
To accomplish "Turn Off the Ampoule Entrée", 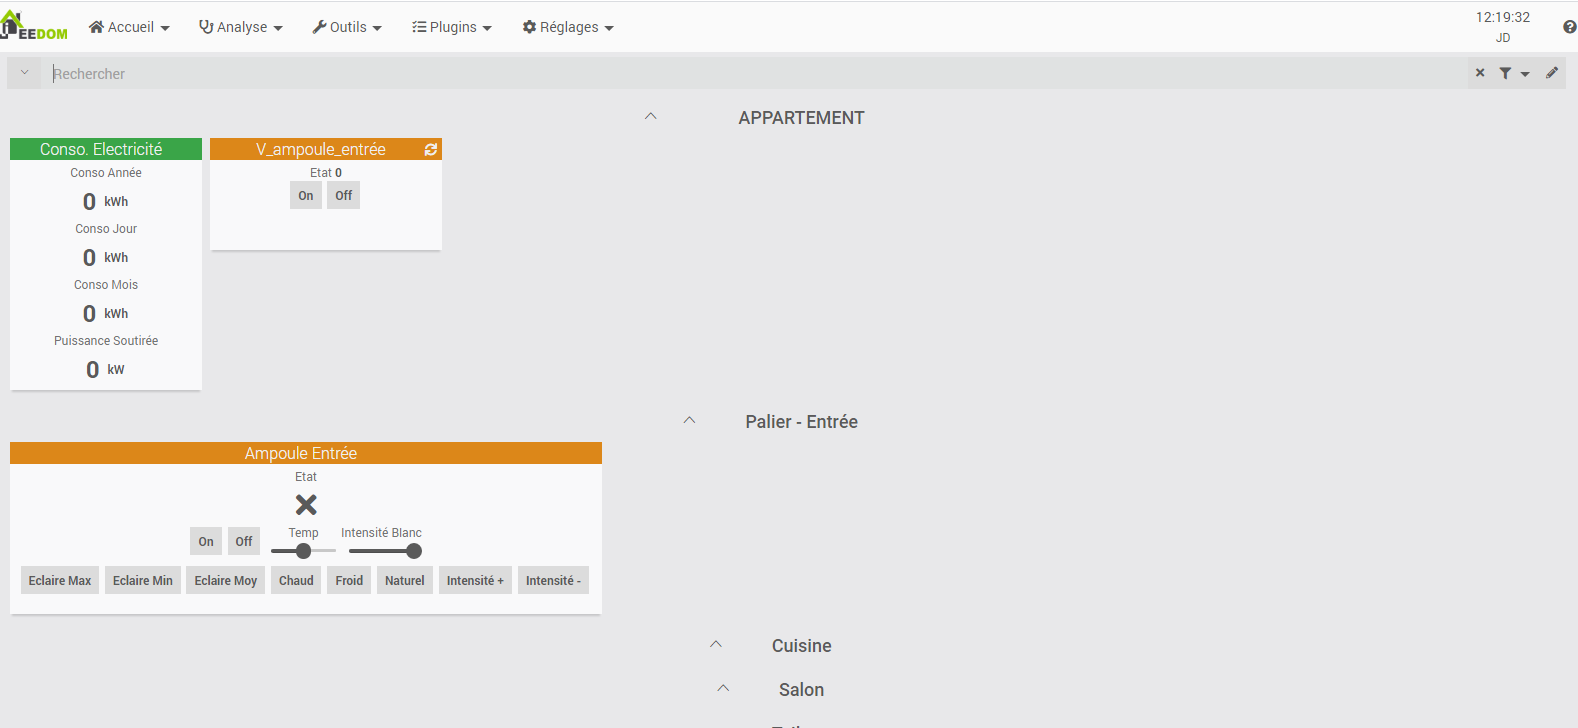I will coord(244,541).
